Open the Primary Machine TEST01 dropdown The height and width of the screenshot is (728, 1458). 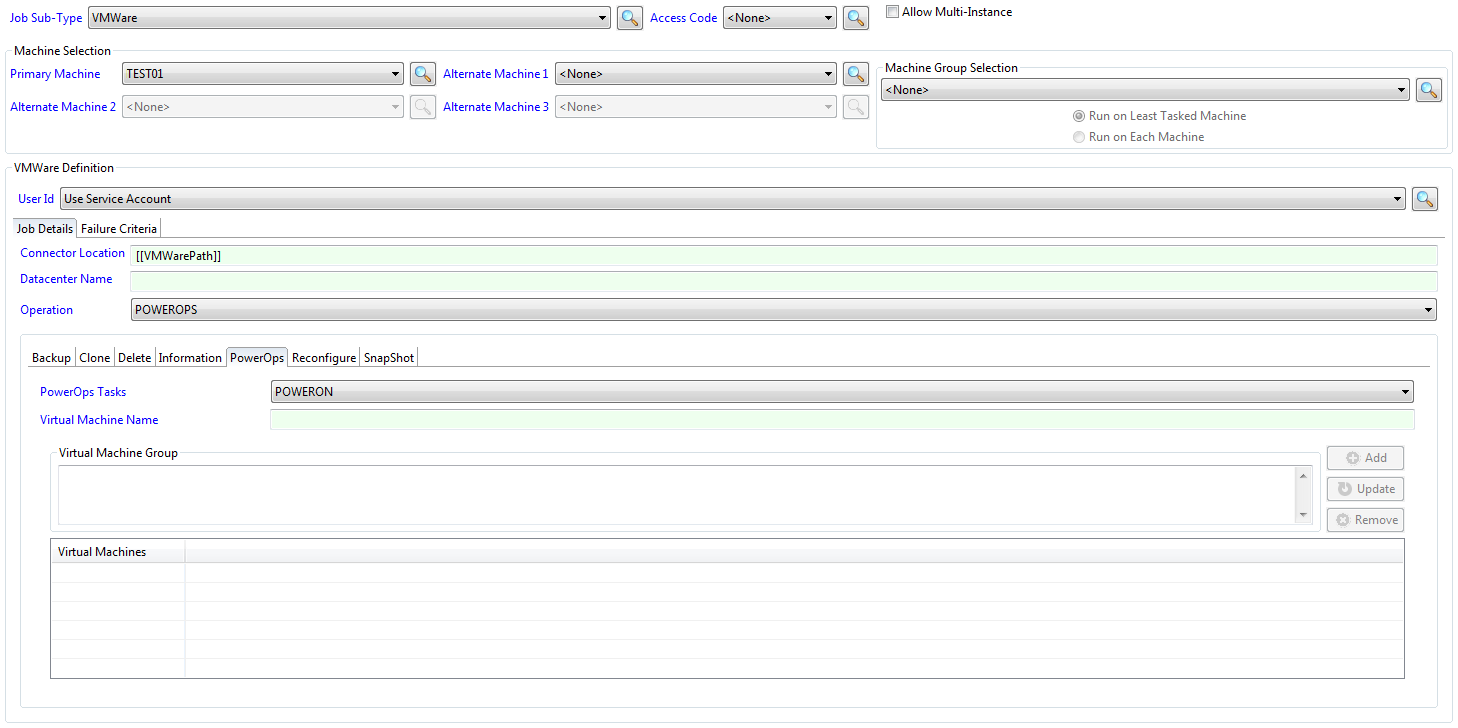pos(263,74)
